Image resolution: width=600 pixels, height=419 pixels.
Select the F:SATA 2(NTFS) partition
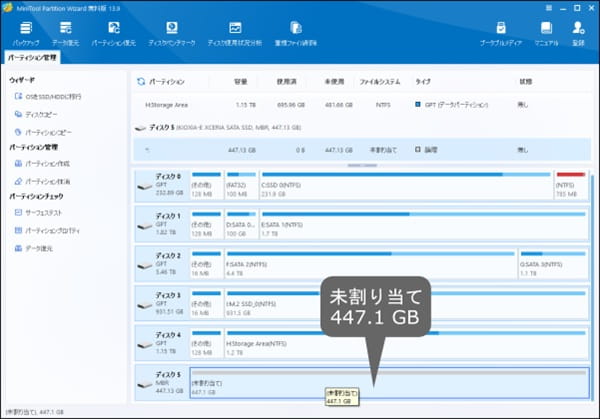point(370,265)
